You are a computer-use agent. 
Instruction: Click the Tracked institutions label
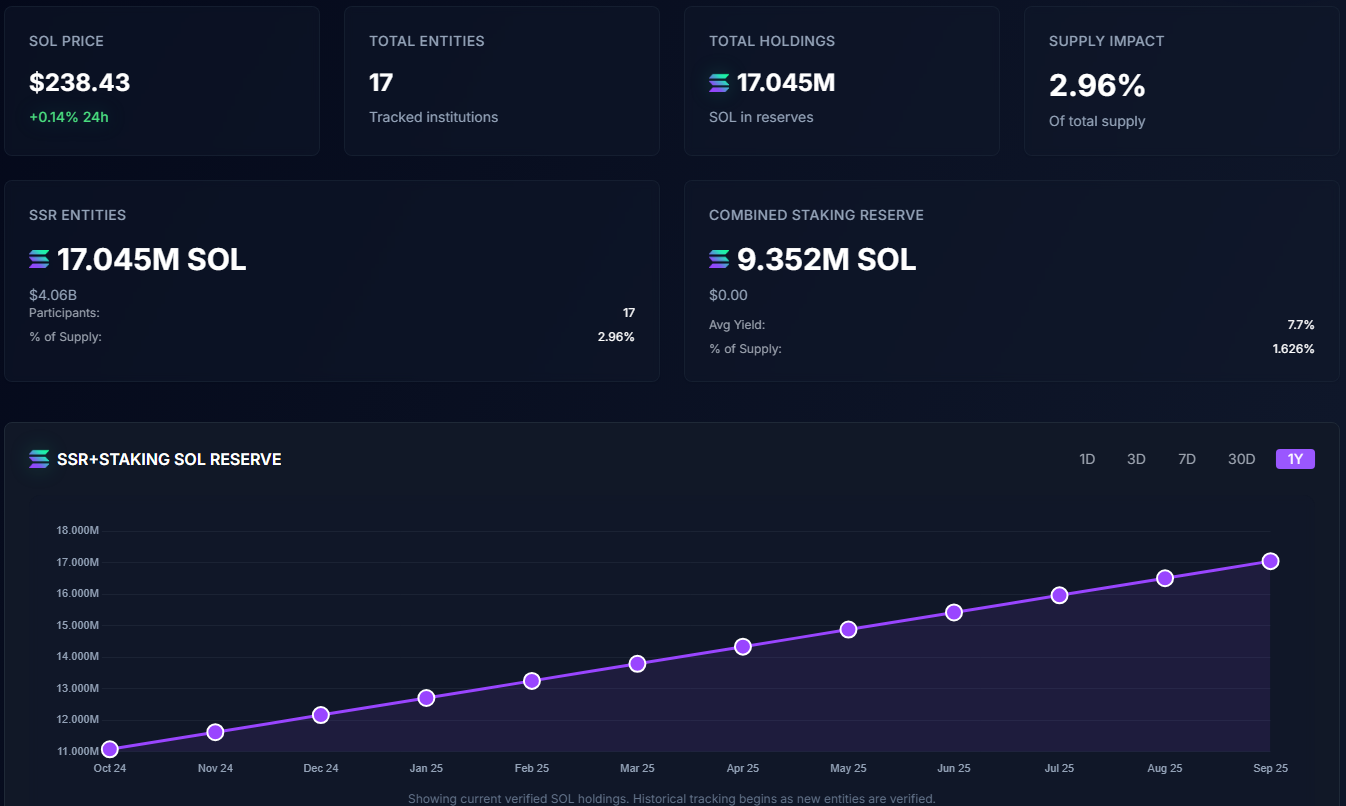point(432,117)
